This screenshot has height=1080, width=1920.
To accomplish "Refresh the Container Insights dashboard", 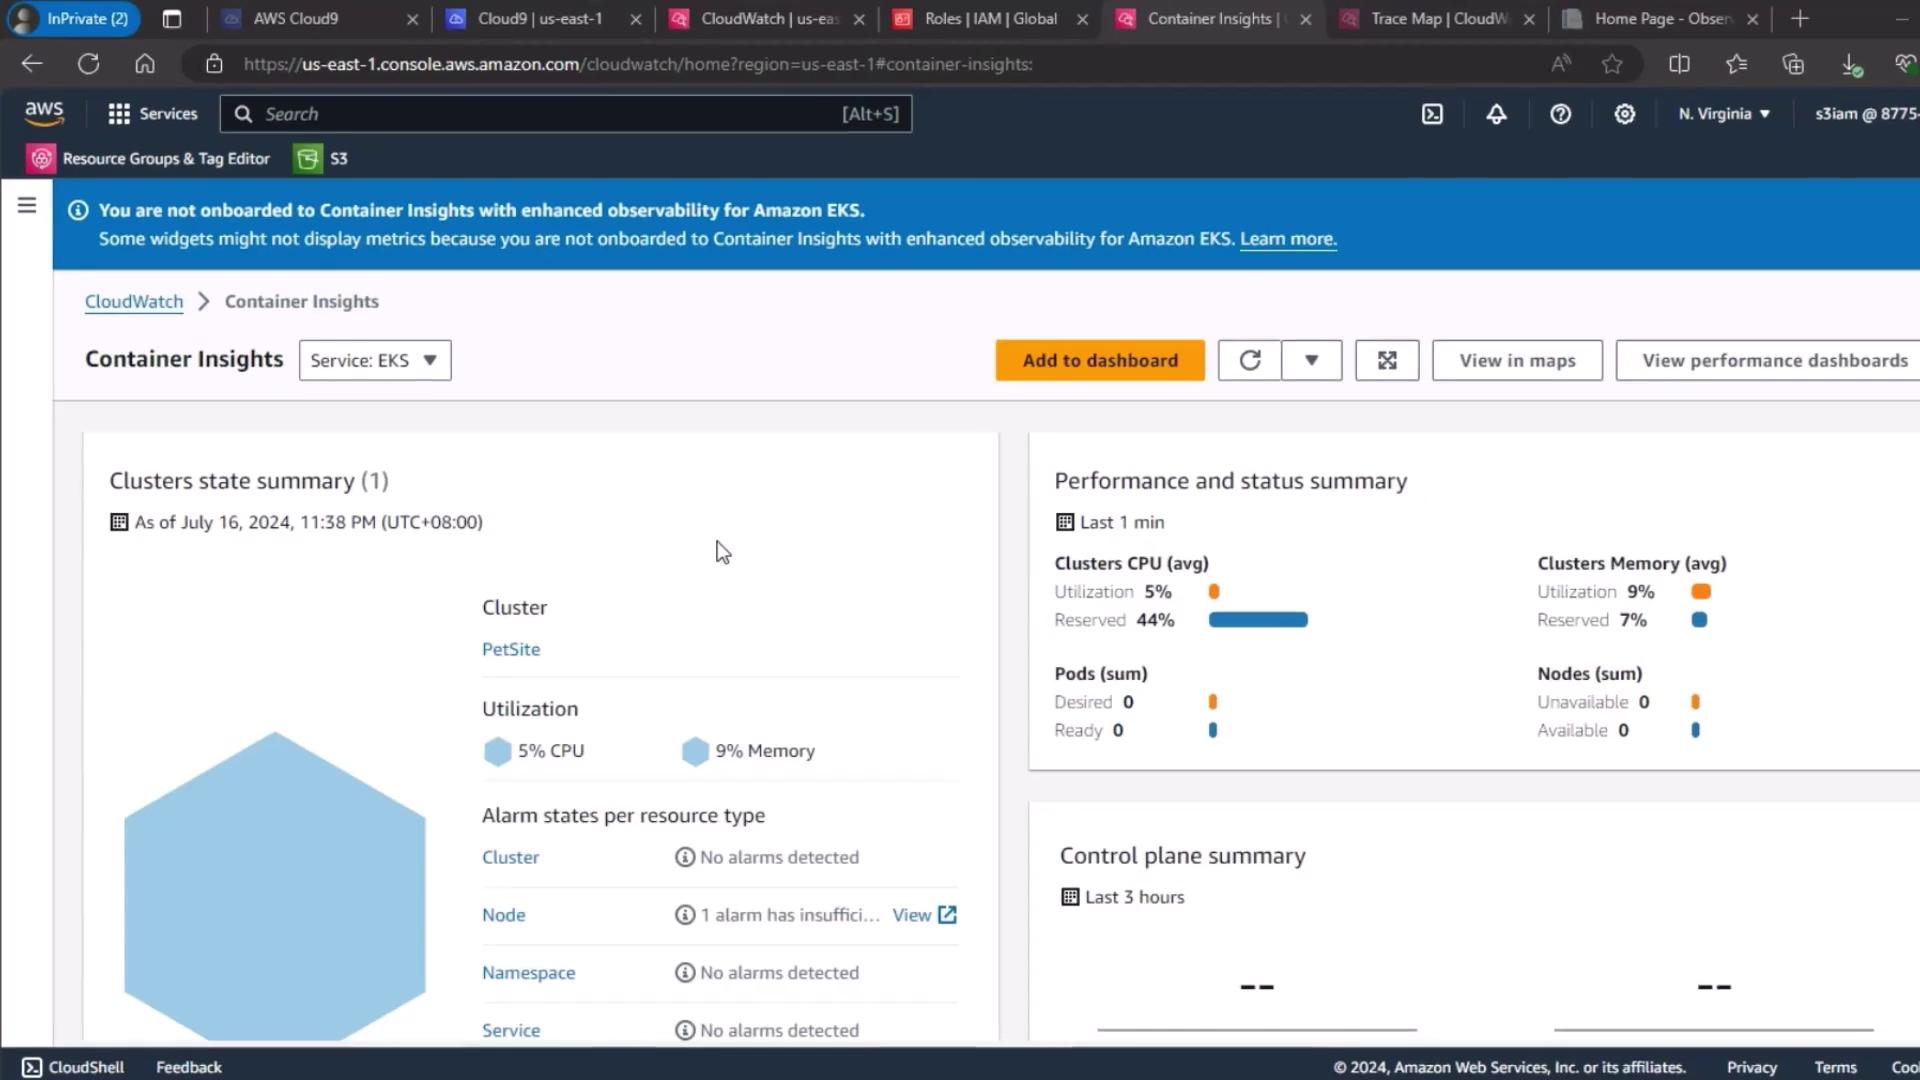I will 1249,360.
